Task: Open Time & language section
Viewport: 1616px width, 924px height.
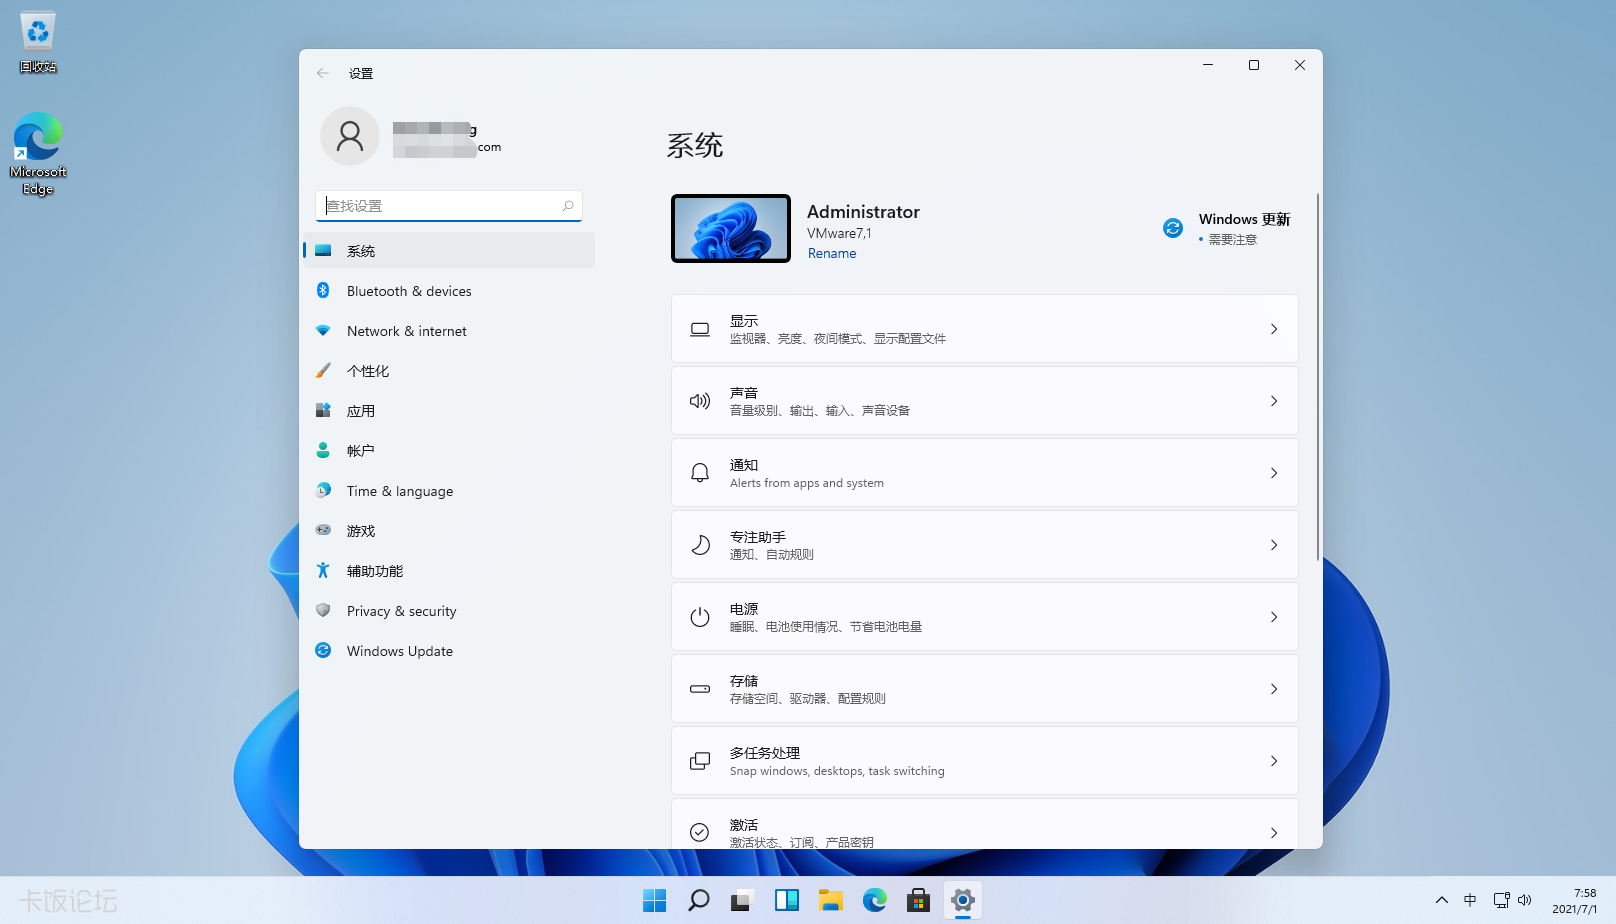Action: 449,490
